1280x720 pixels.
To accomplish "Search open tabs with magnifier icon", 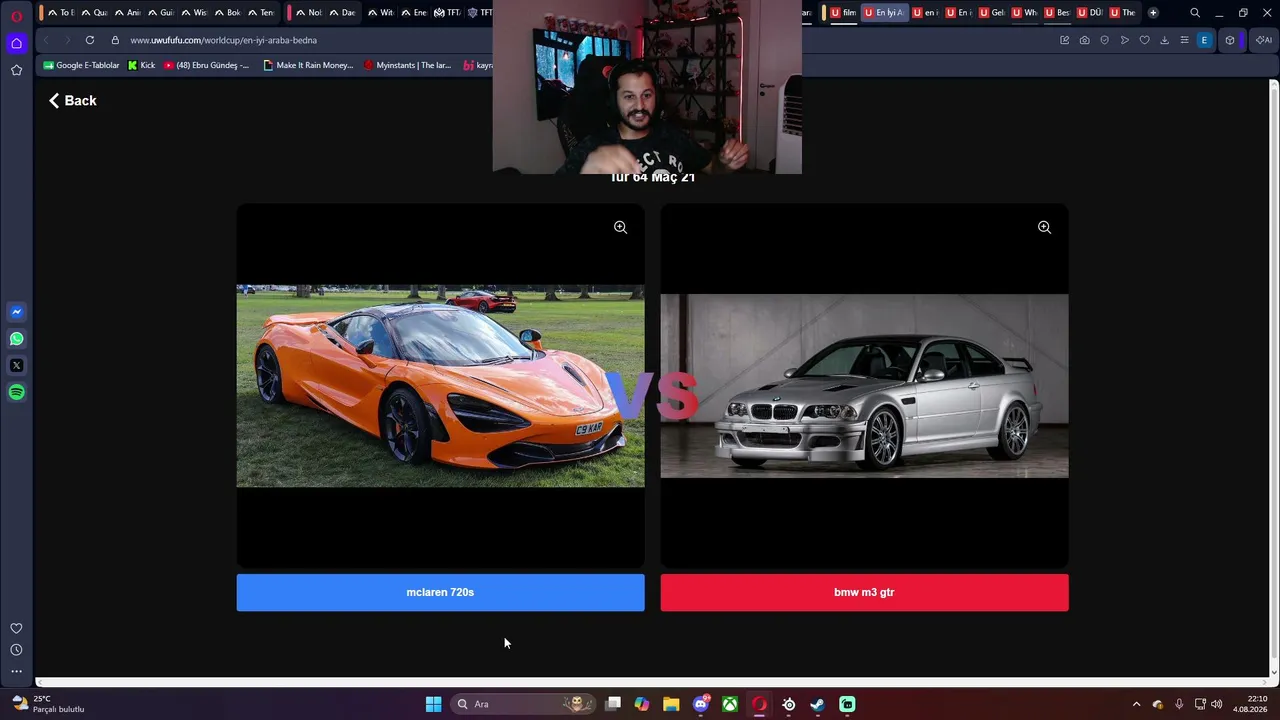I will tap(1195, 13).
